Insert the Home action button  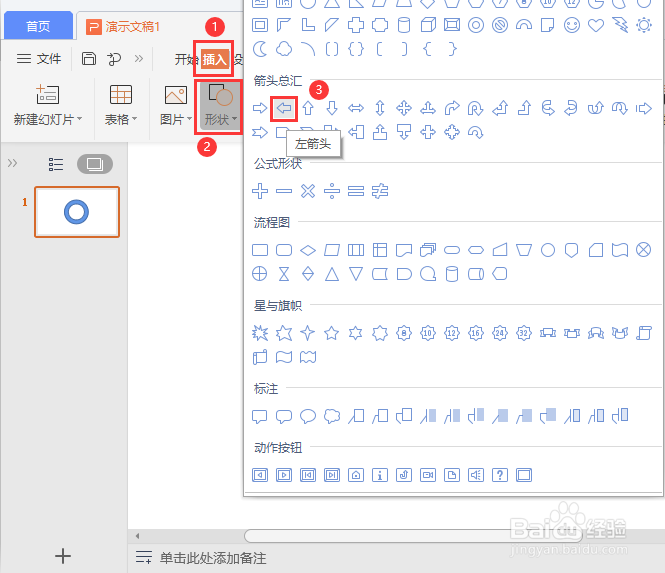[x=356, y=475]
